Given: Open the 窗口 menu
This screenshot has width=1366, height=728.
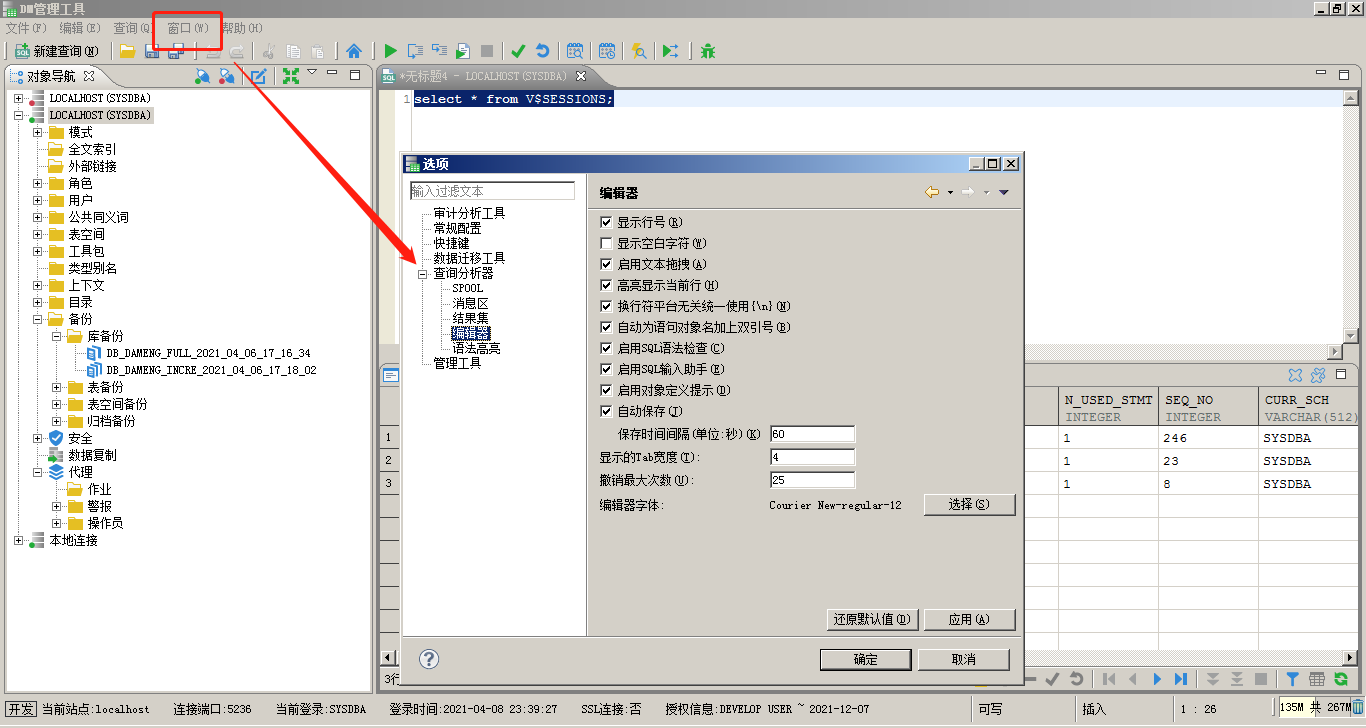Looking at the screenshot, I should (190, 28).
